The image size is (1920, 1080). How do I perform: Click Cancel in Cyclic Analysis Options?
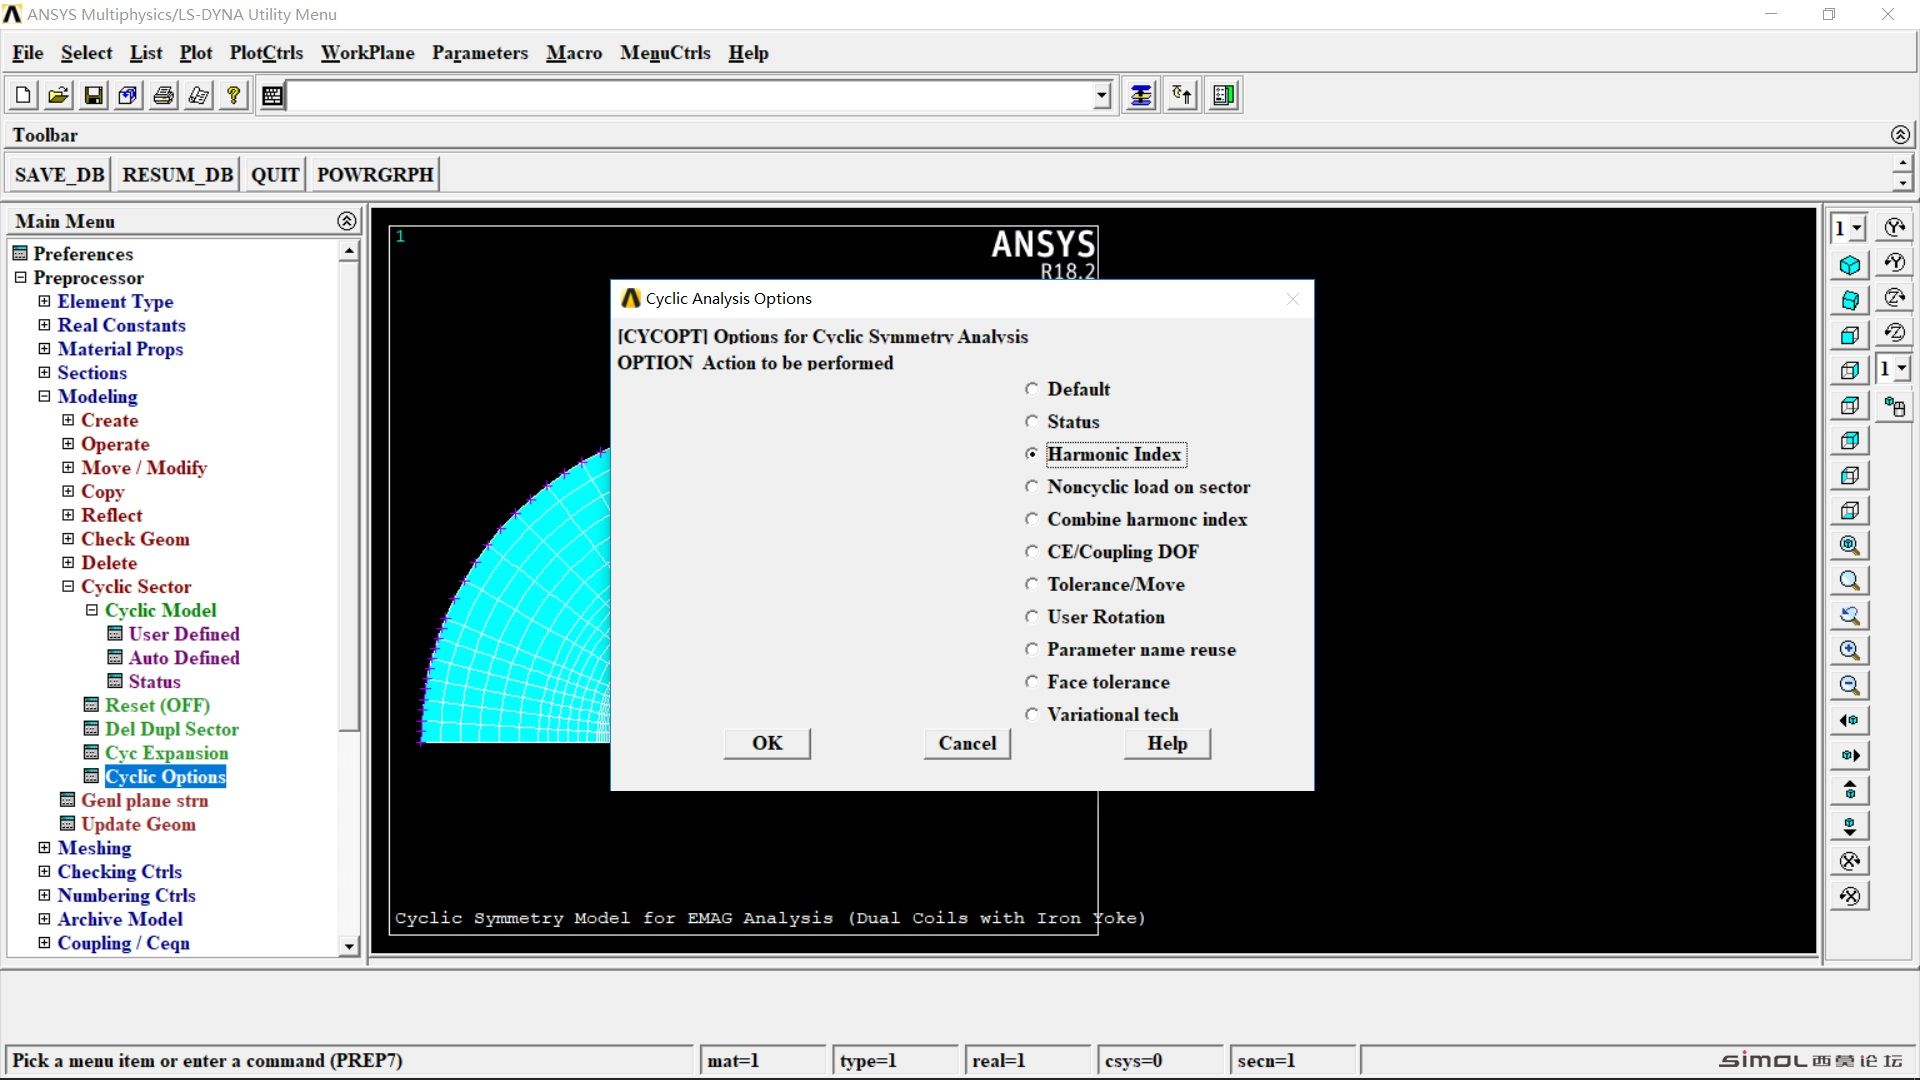click(967, 743)
